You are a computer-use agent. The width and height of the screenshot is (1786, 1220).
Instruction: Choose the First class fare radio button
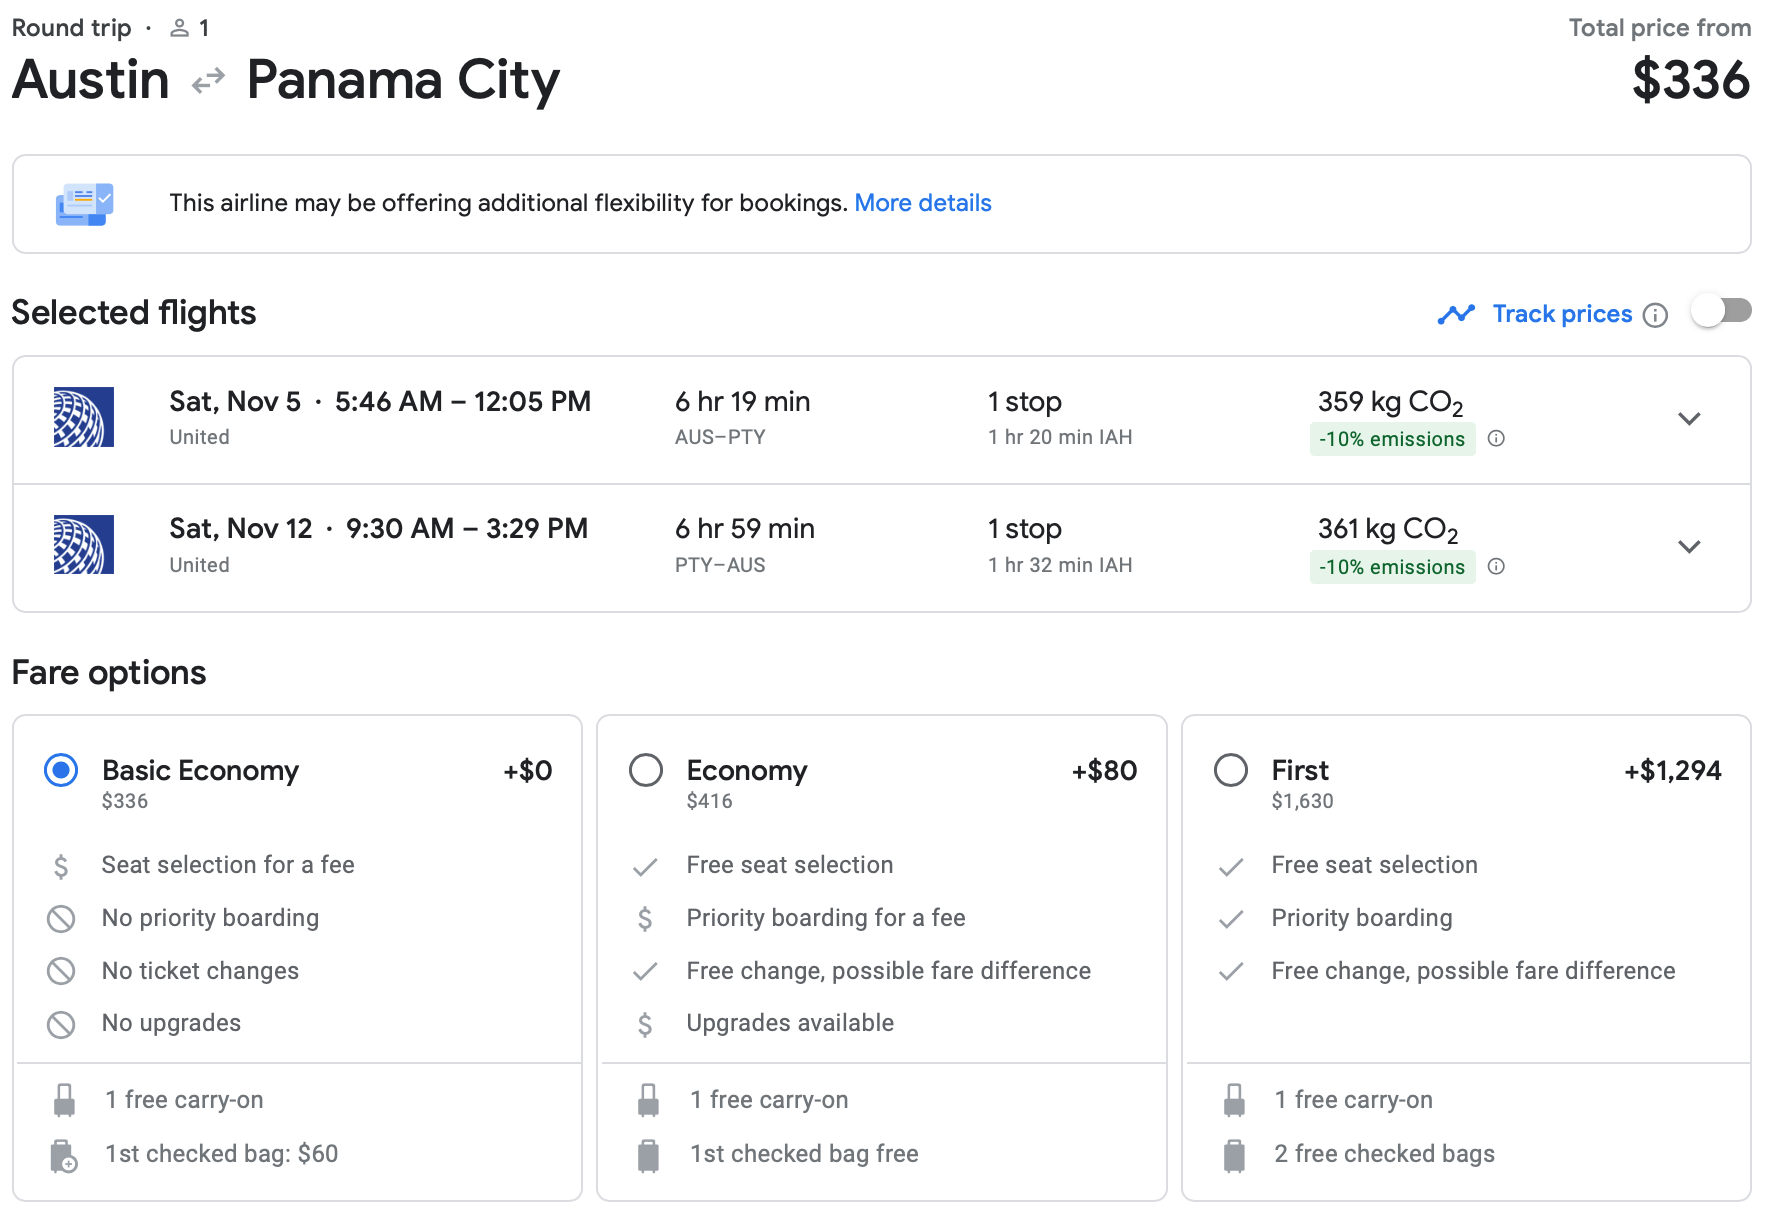[1231, 770]
